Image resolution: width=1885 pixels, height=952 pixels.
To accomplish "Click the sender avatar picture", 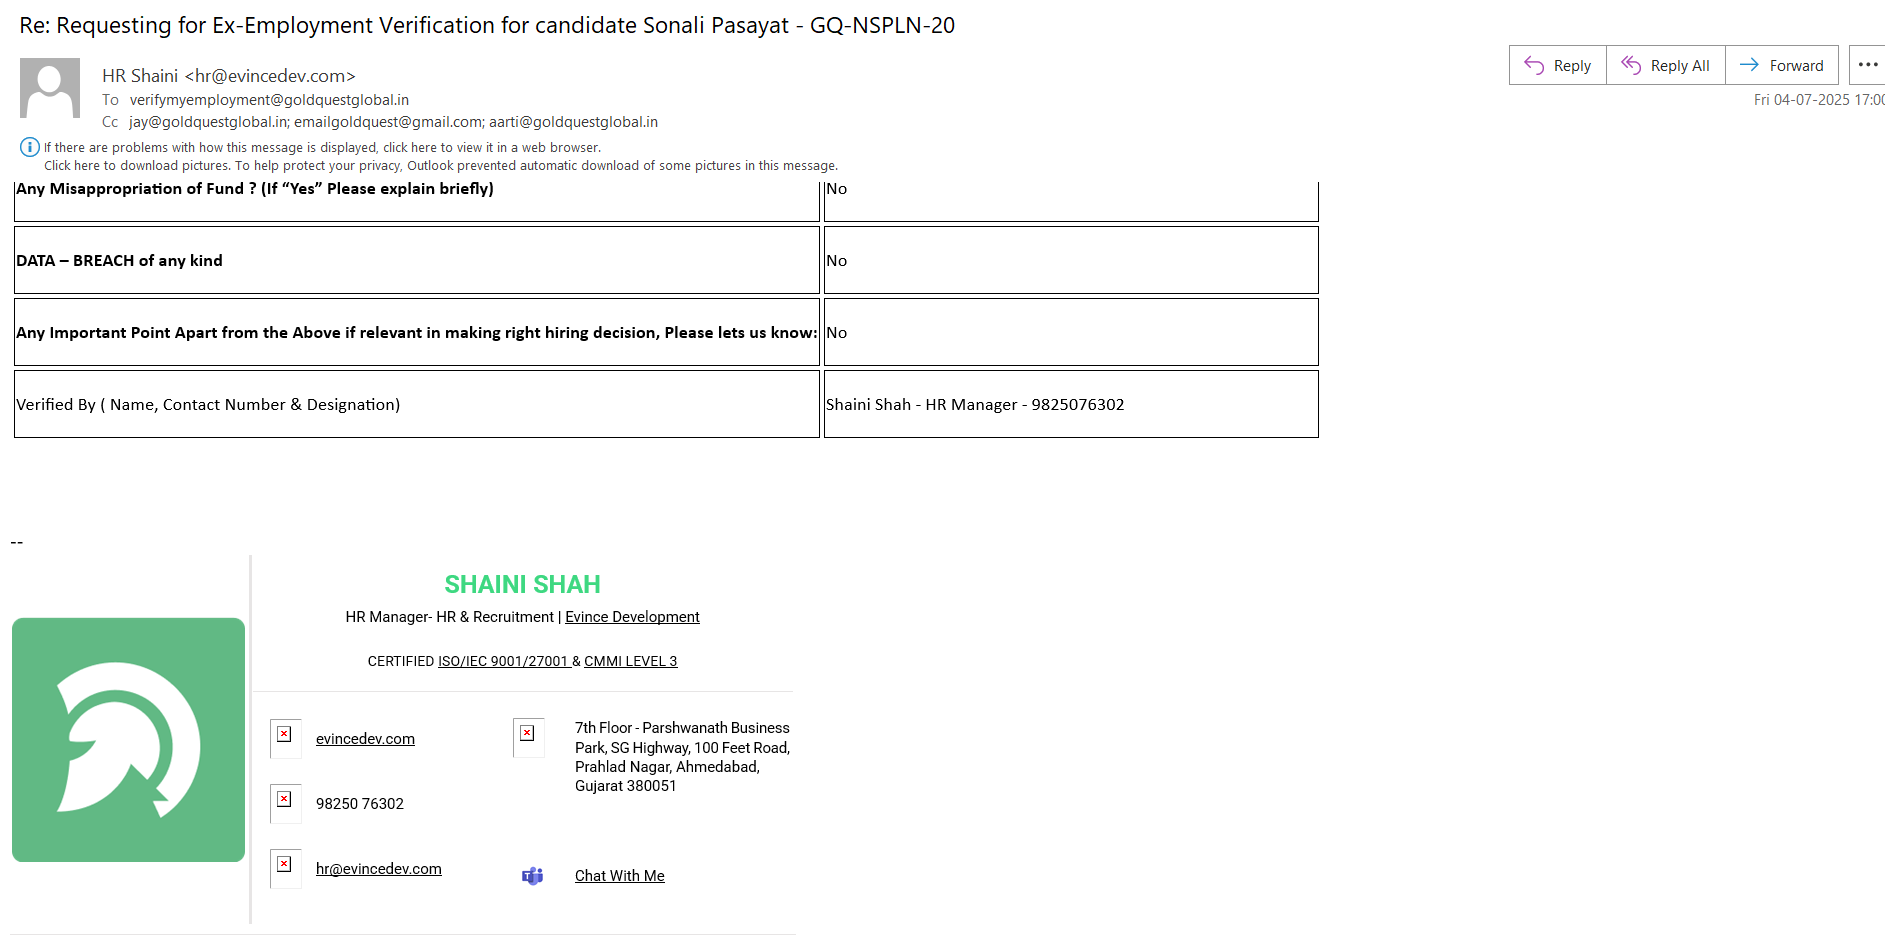I will (x=50, y=88).
